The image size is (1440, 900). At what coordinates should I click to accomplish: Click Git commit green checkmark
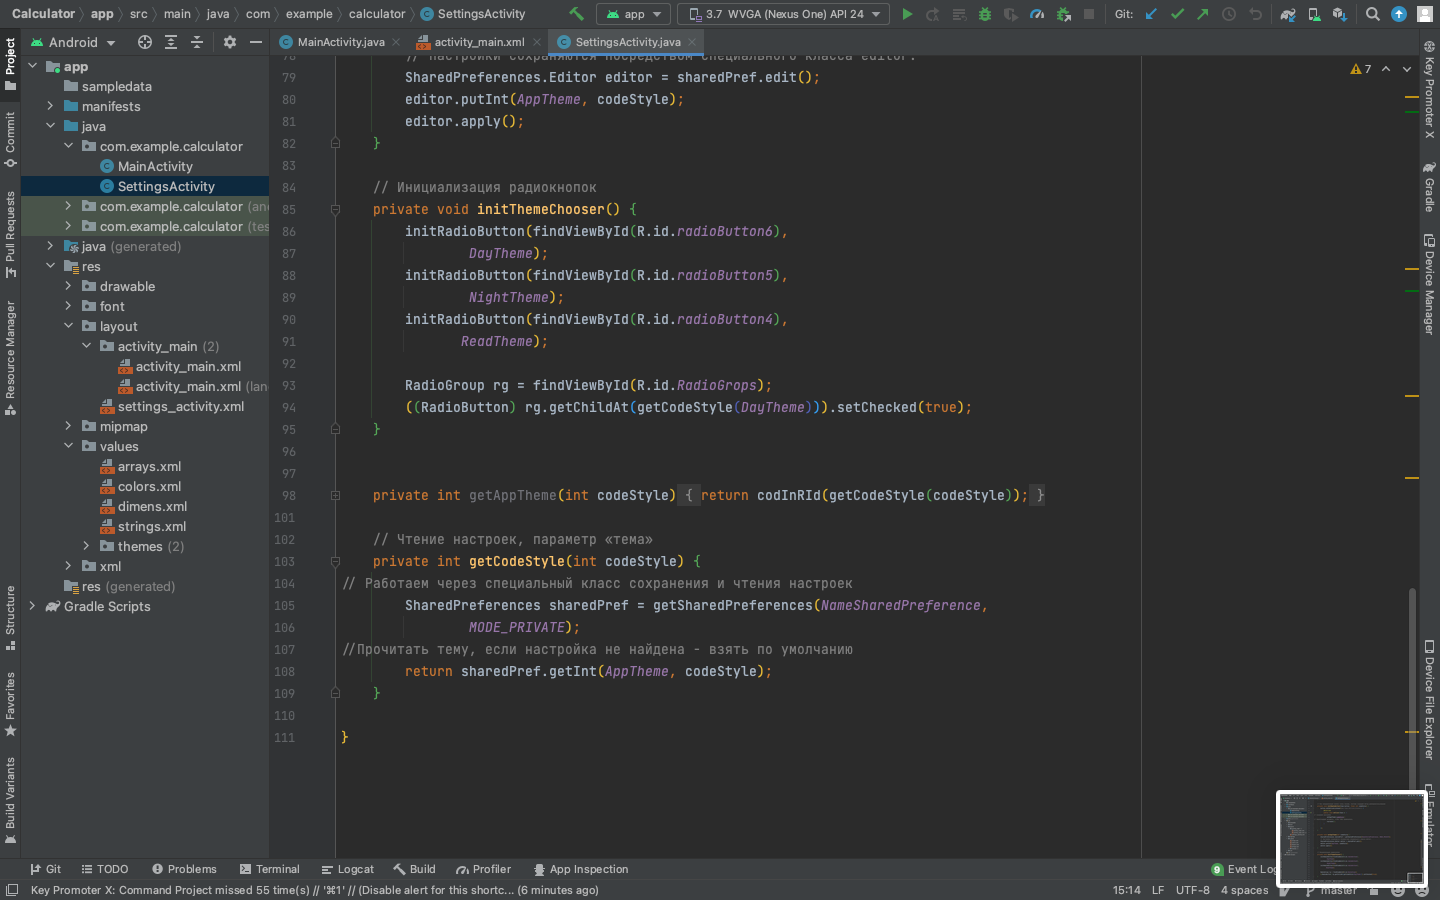(1177, 14)
